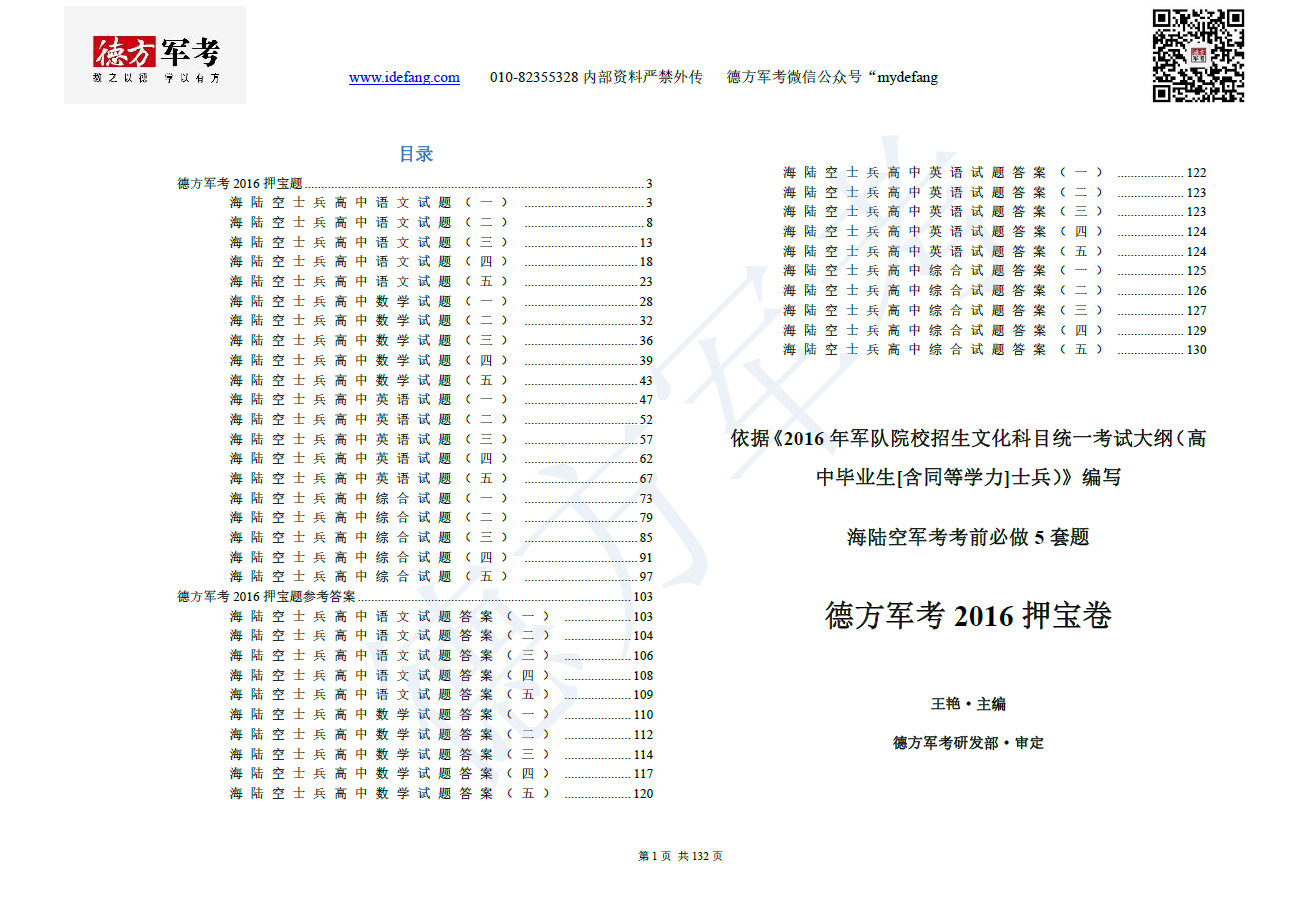Open TOC entry 高中数学试题（四）page 39

(x=441, y=360)
